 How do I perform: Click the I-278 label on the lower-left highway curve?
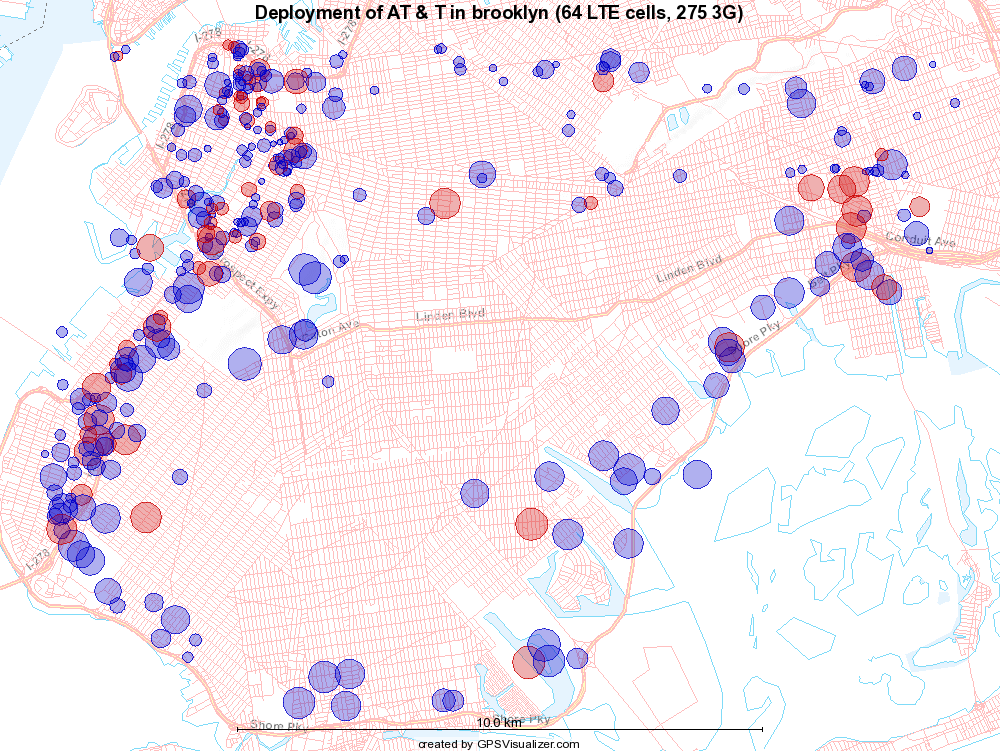38,561
